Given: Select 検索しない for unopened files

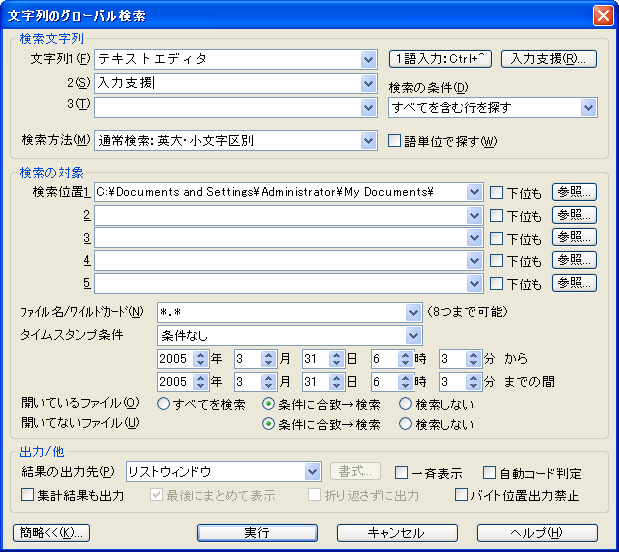Looking at the screenshot, I should coord(405,424).
